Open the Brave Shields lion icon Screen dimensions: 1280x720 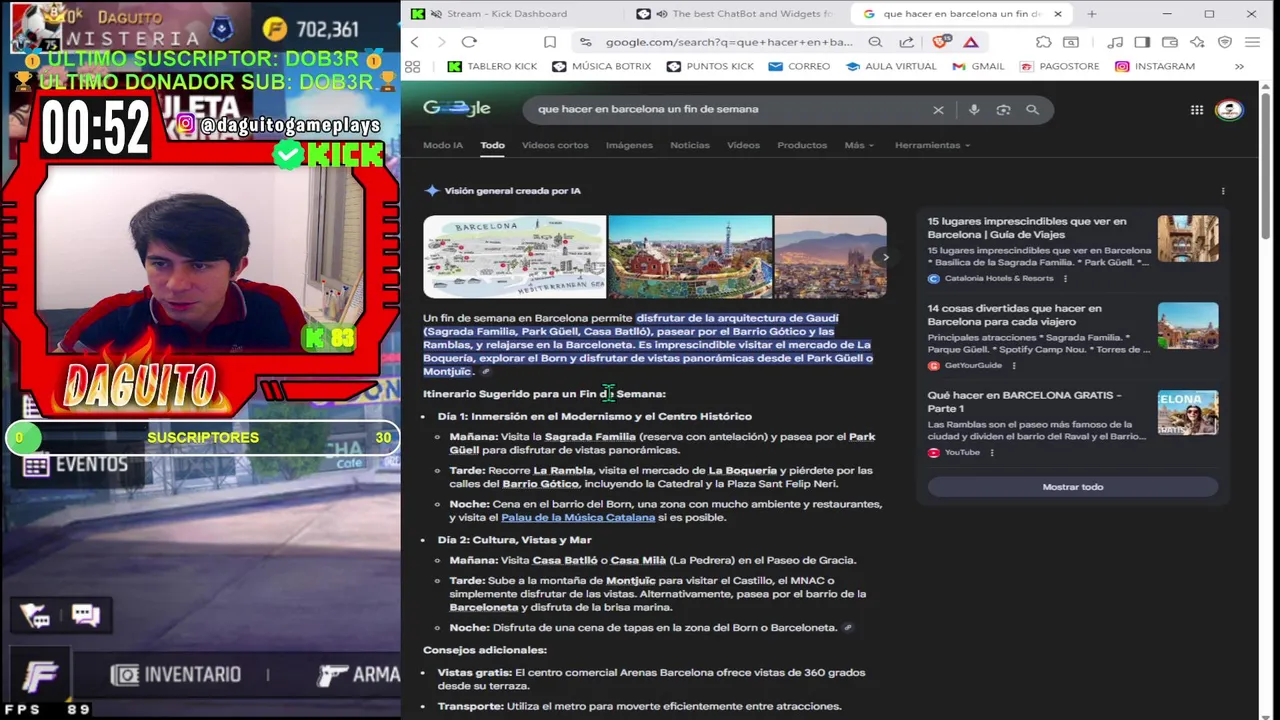tap(940, 42)
